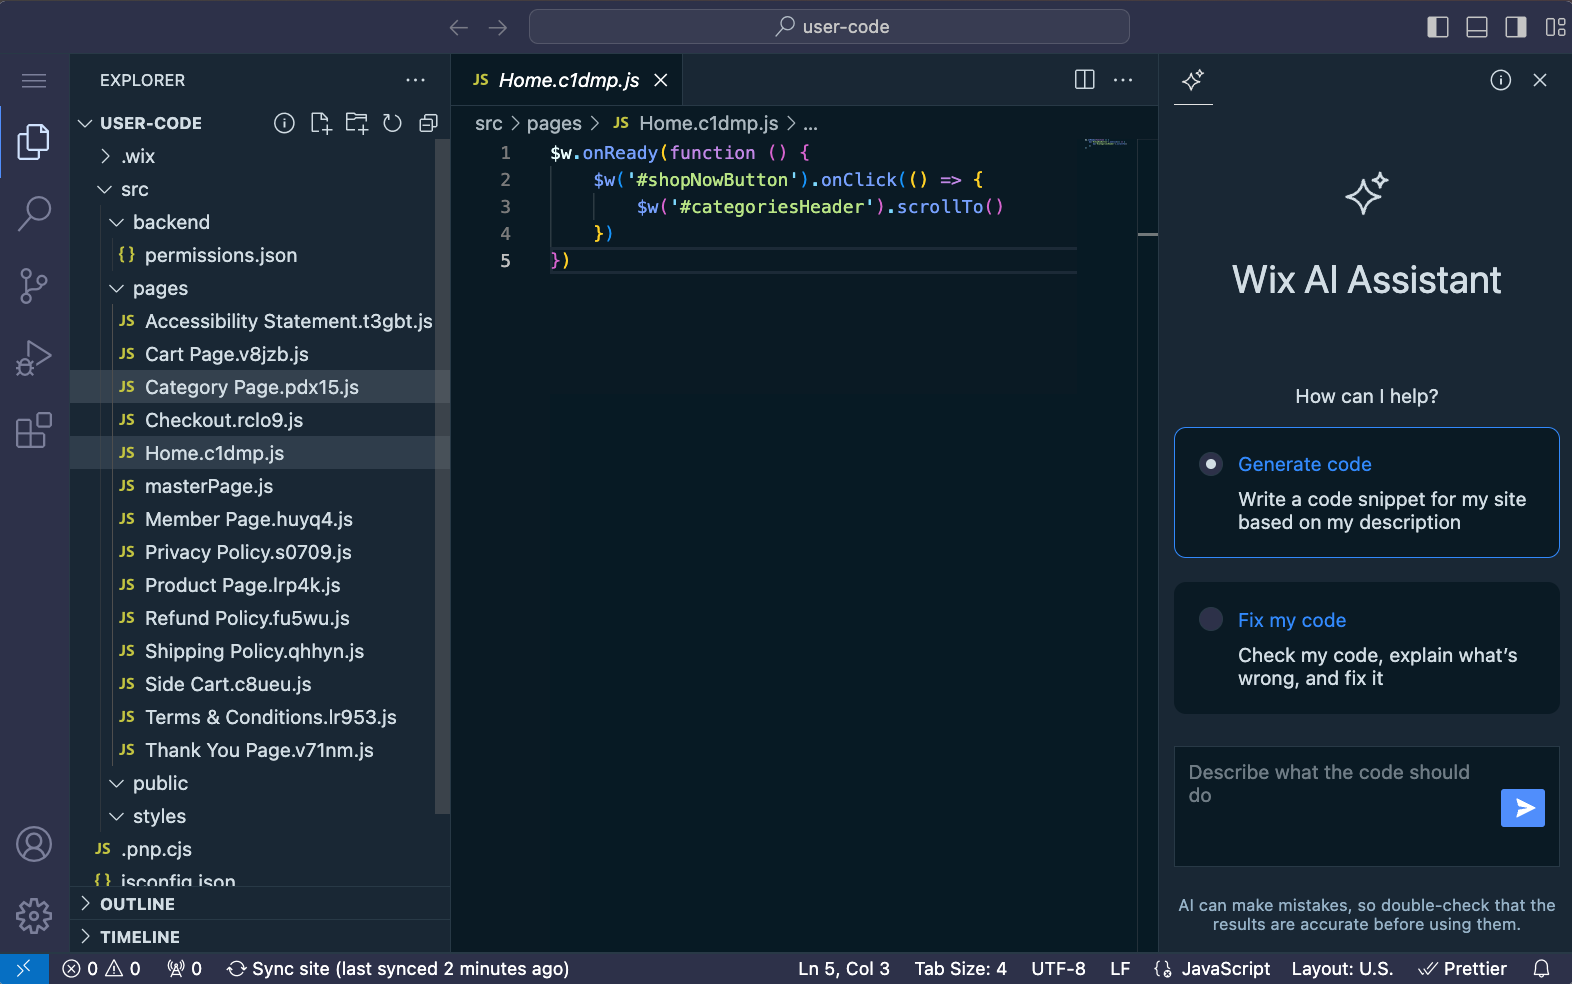Click Prettier formatter status item
Image resolution: width=1572 pixels, height=984 pixels.
(x=1462, y=968)
